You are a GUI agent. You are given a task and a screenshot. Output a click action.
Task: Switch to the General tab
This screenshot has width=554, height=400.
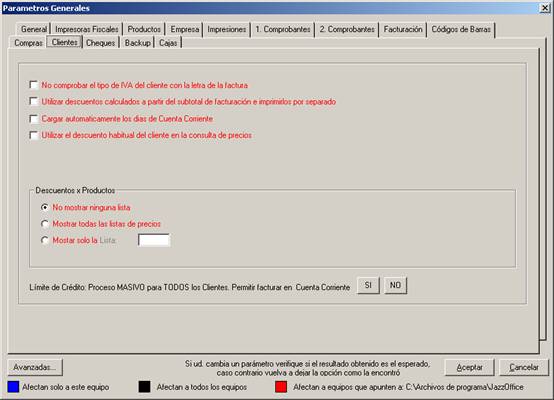[34, 29]
